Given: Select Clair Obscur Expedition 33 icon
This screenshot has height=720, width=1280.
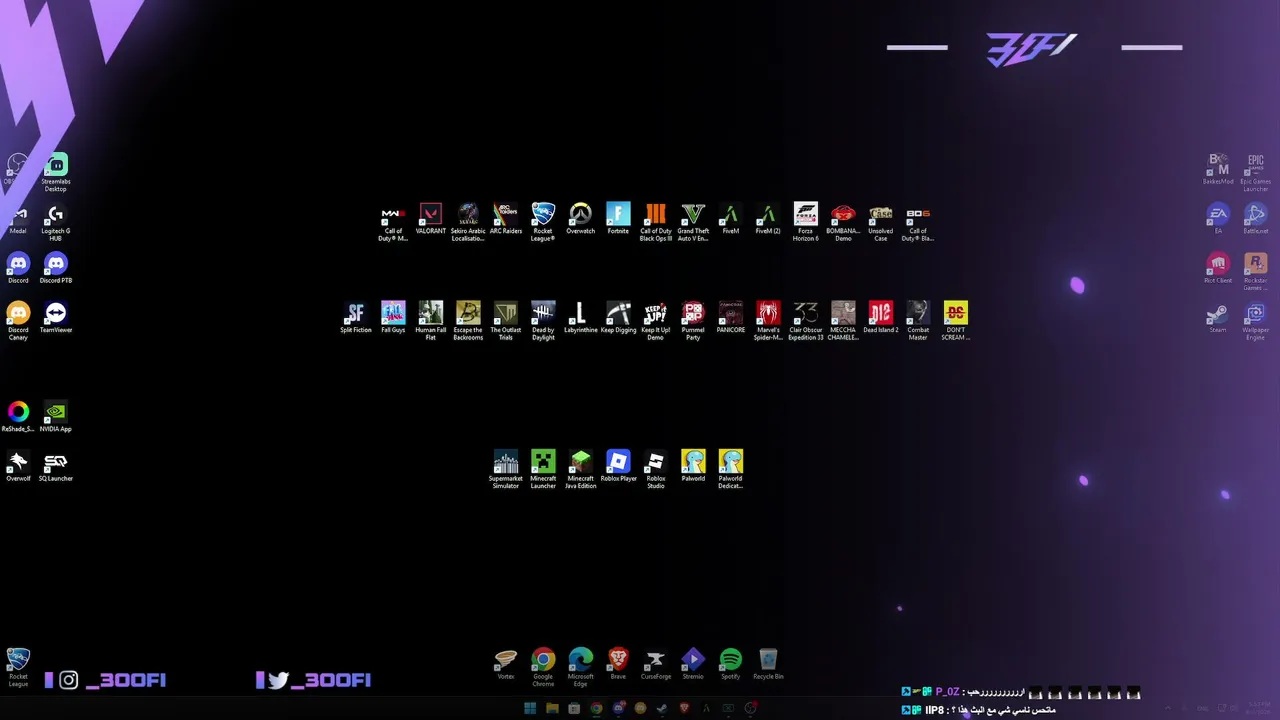Looking at the screenshot, I should pyautogui.click(x=806, y=322).
